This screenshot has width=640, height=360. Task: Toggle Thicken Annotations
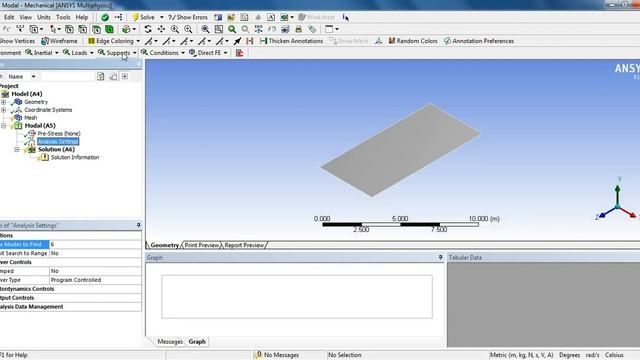[291, 41]
